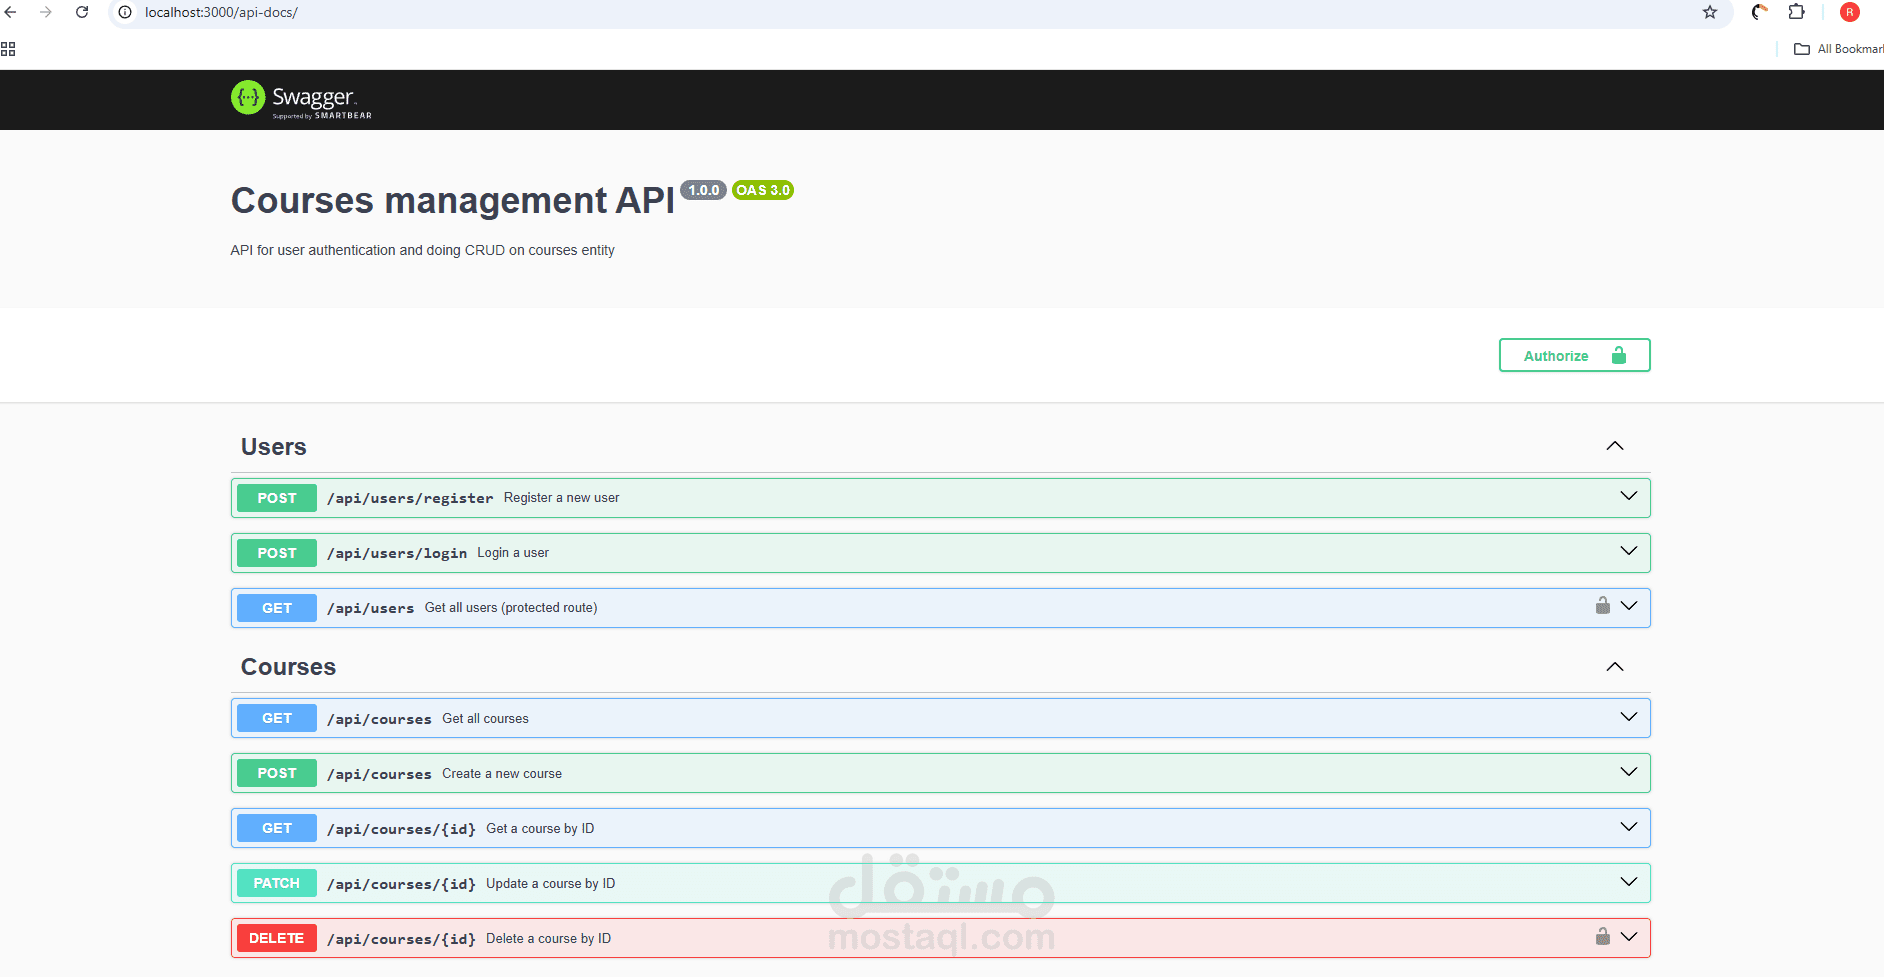
Task: Click POST badge for /api/users/register
Action: pyautogui.click(x=277, y=498)
